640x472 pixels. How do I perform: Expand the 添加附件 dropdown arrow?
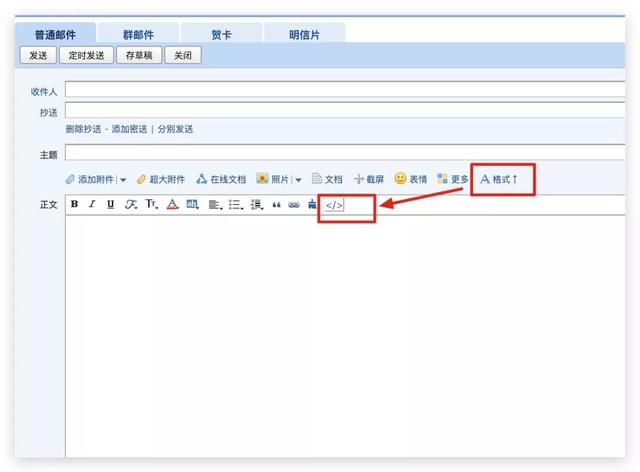pos(123,180)
